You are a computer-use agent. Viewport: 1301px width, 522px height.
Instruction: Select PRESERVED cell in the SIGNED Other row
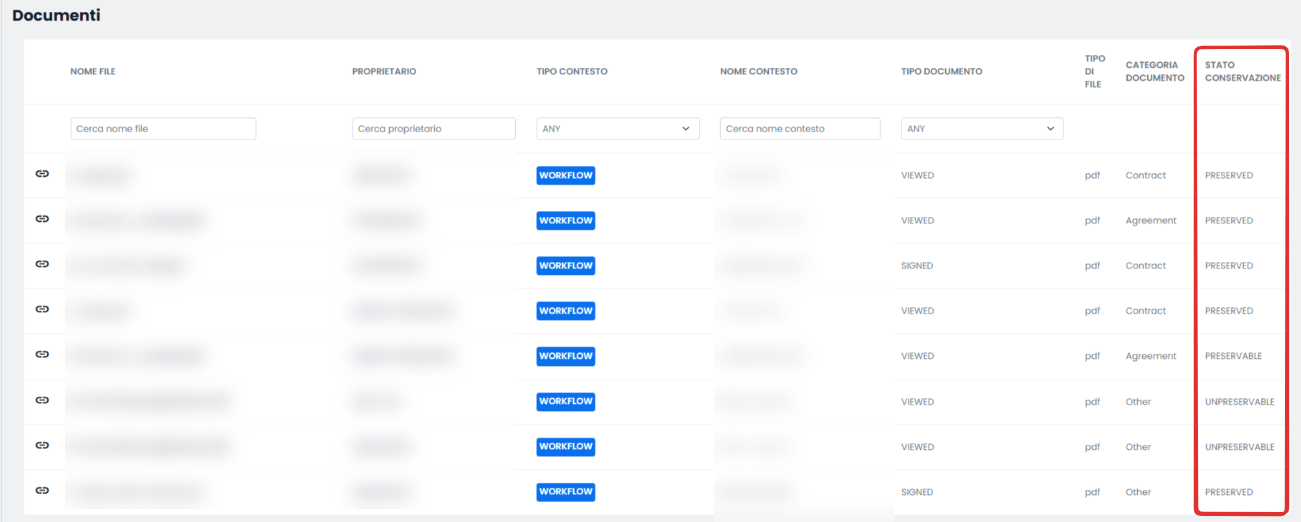[x=1229, y=492]
